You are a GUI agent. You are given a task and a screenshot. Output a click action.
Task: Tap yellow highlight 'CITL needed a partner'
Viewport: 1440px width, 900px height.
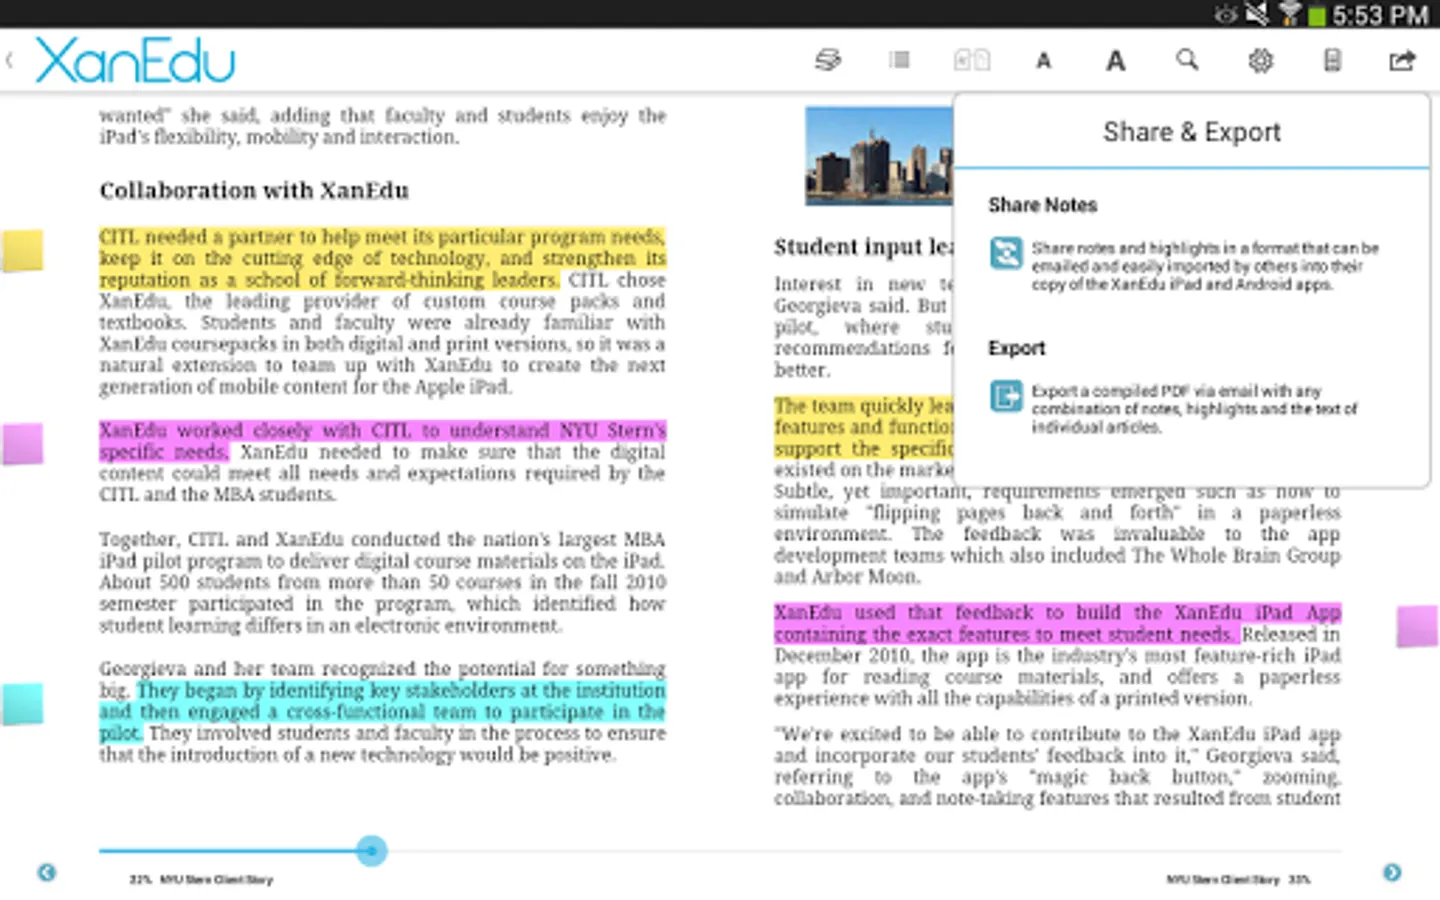point(382,258)
